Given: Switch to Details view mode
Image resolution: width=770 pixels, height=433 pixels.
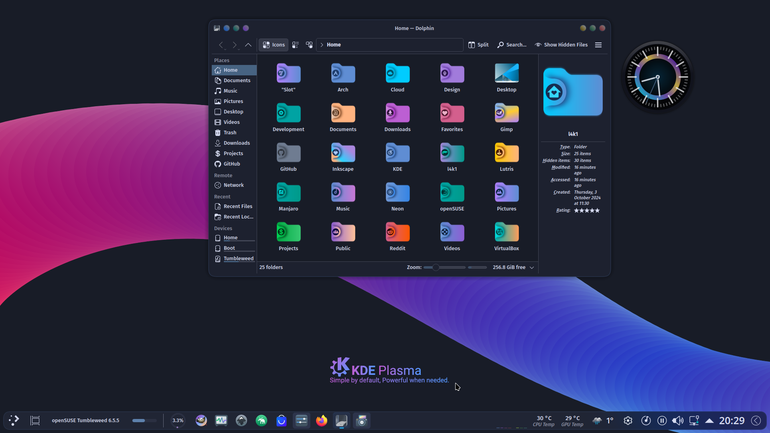Looking at the screenshot, I should point(309,45).
